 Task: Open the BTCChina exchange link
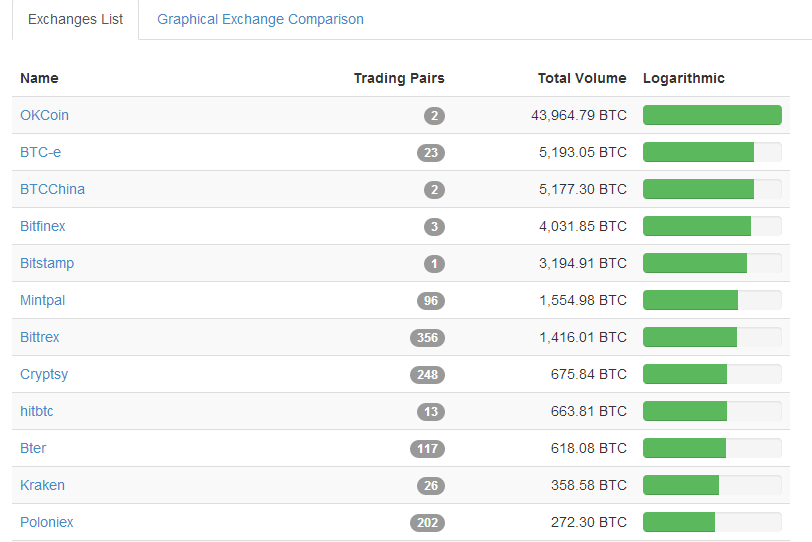point(52,189)
